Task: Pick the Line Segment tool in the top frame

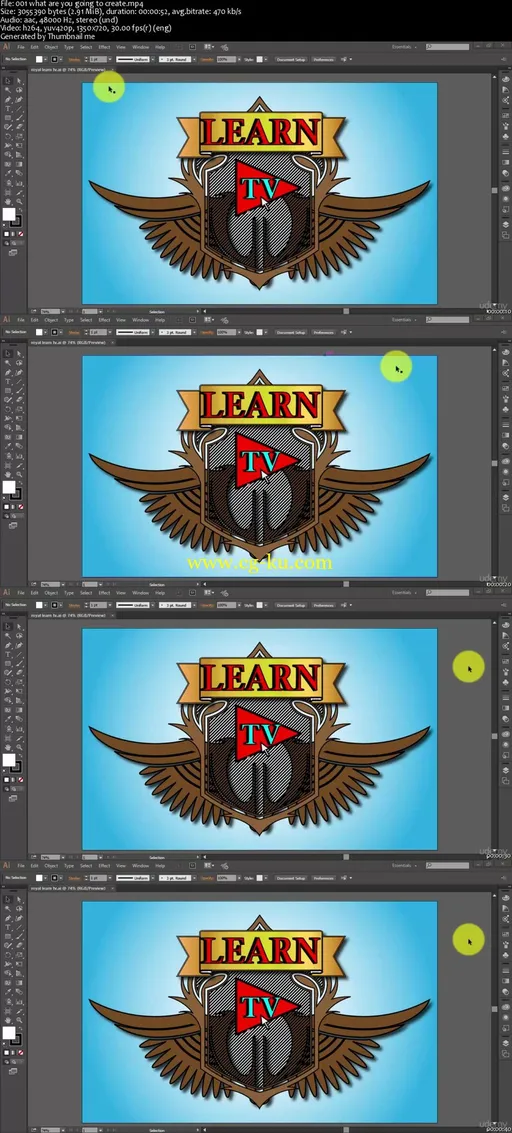Action: (19, 108)
